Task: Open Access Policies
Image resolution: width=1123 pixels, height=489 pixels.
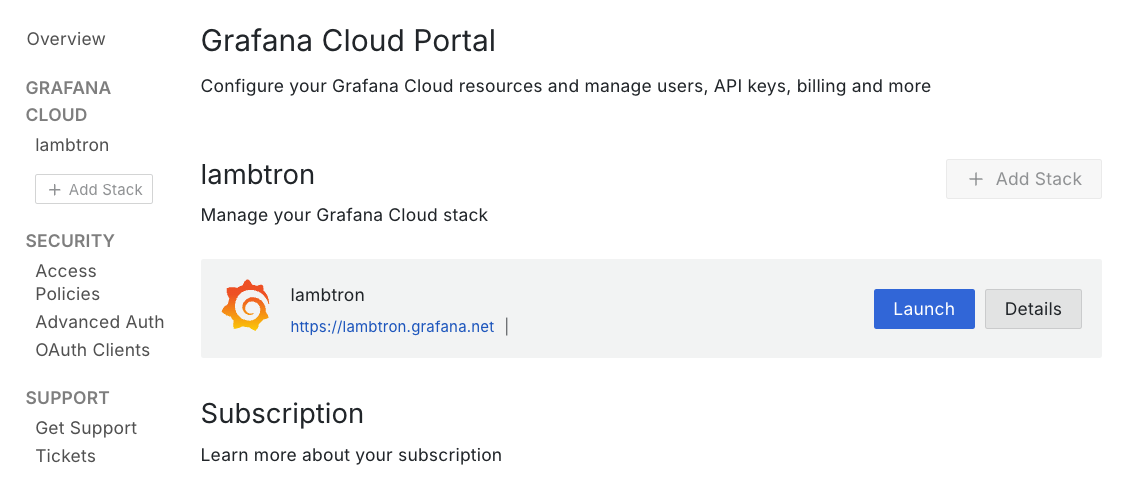Action: (x=67, y=282)
